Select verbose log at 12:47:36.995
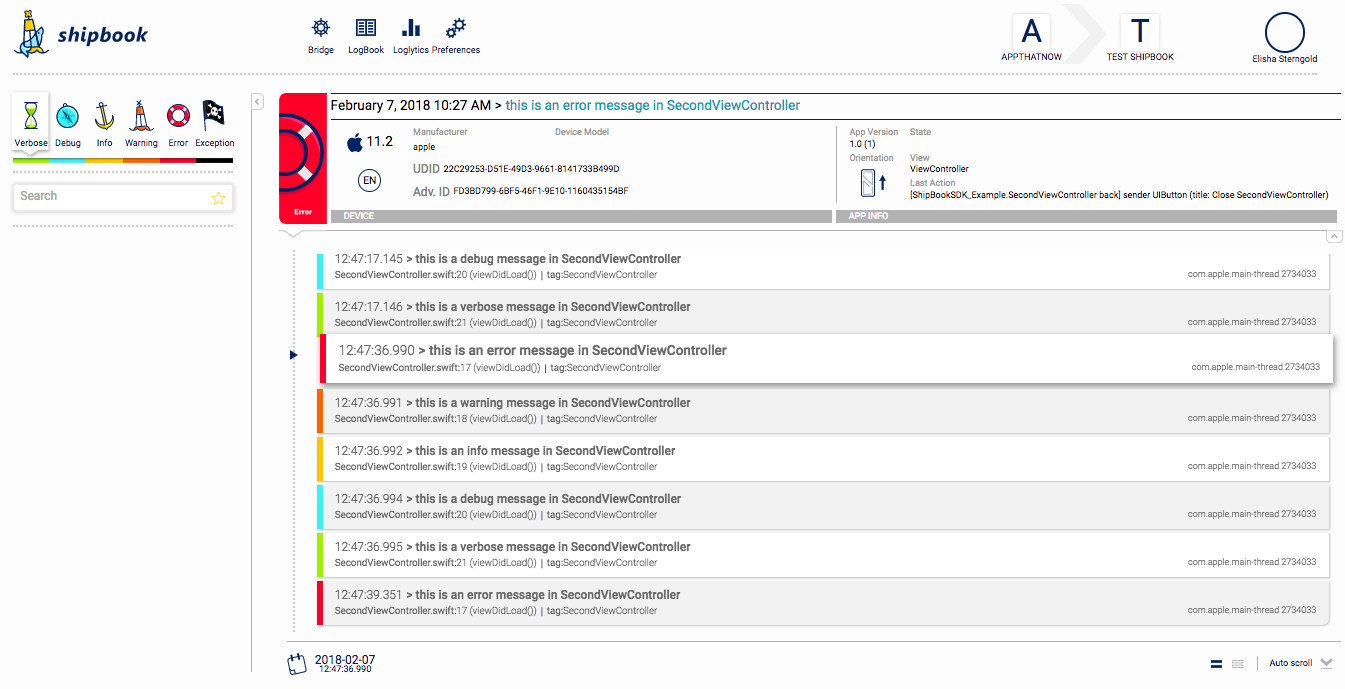This screenshot has height=689, width=1345. click(822, 554)
